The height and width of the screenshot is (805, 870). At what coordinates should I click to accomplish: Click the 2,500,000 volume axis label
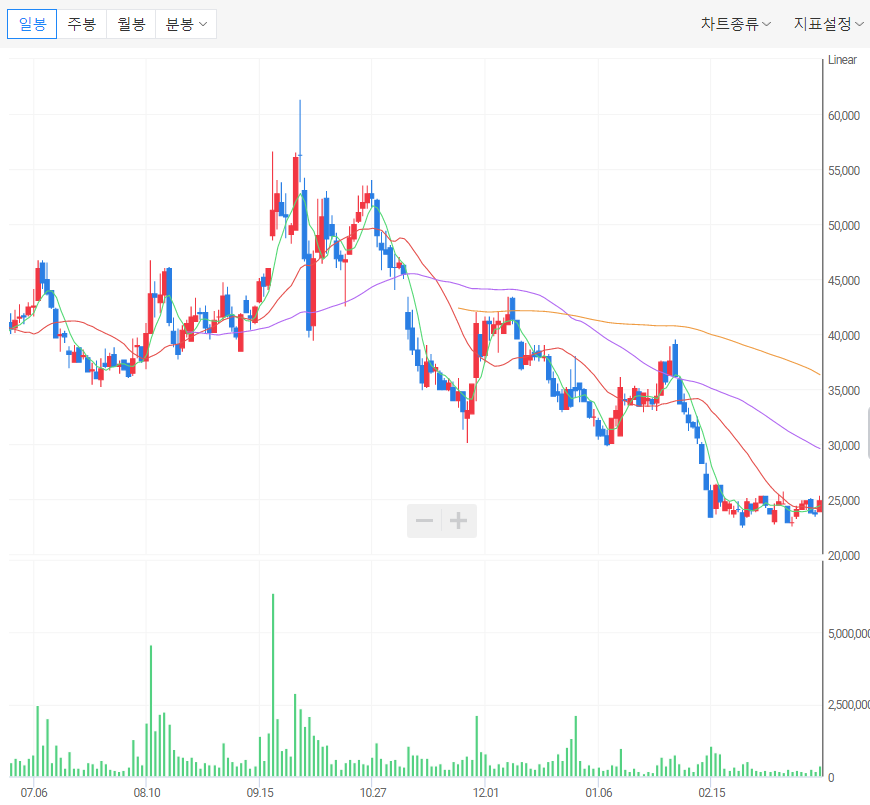point(849,705)
